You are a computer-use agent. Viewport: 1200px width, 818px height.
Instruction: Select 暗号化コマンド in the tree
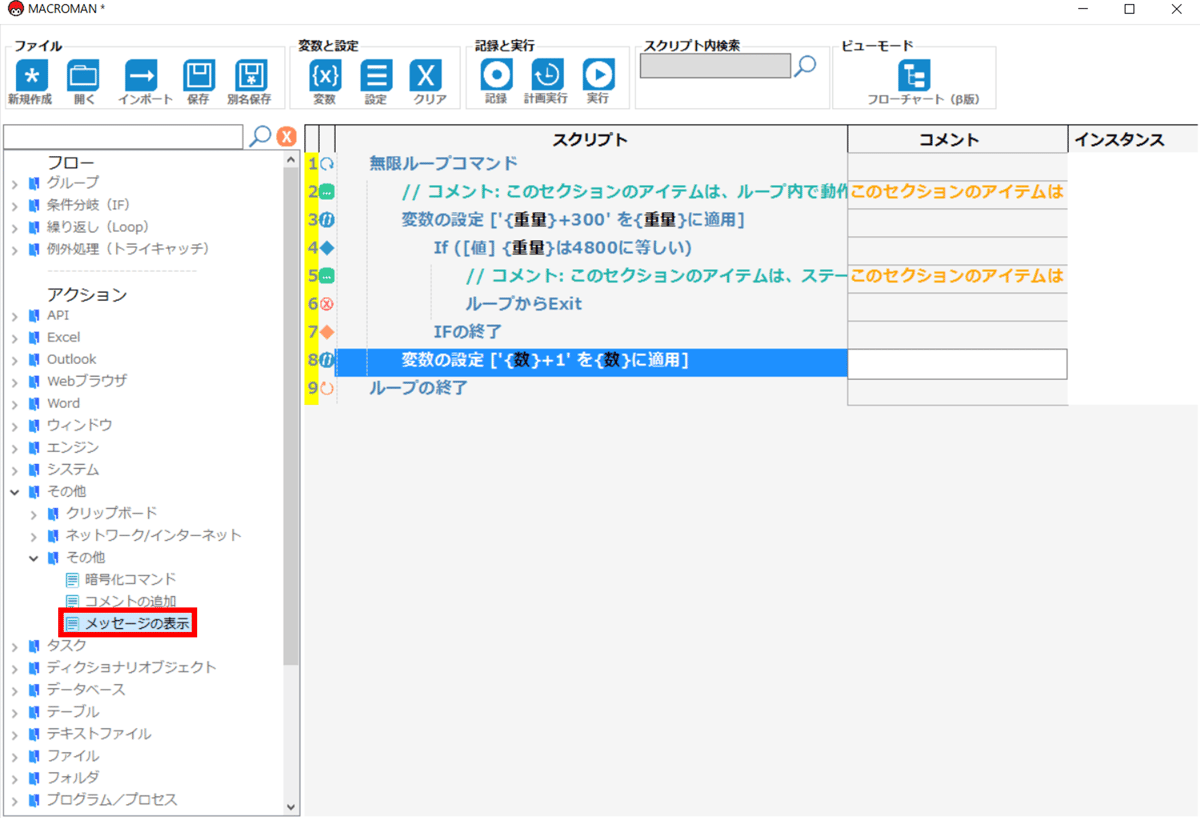pos(130,579)
